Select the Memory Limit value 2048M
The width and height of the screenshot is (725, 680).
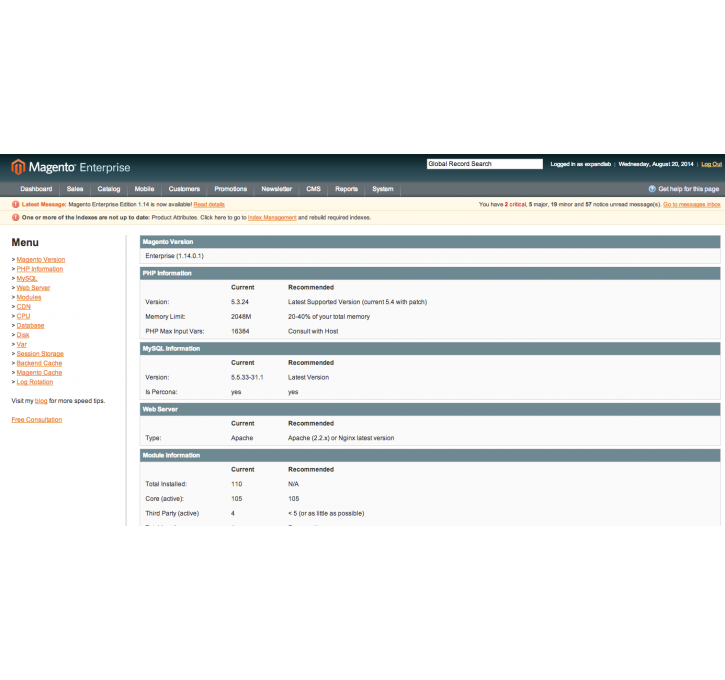click(x=241, y=317)
